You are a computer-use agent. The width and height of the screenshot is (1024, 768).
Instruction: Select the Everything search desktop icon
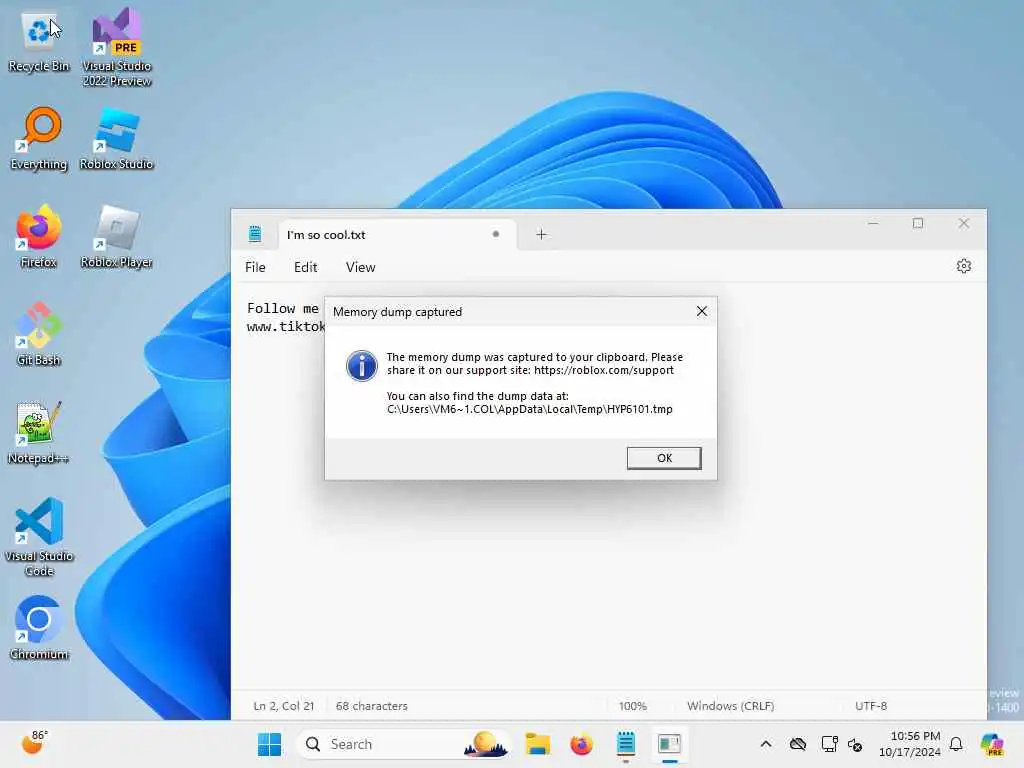click(39, 138)
